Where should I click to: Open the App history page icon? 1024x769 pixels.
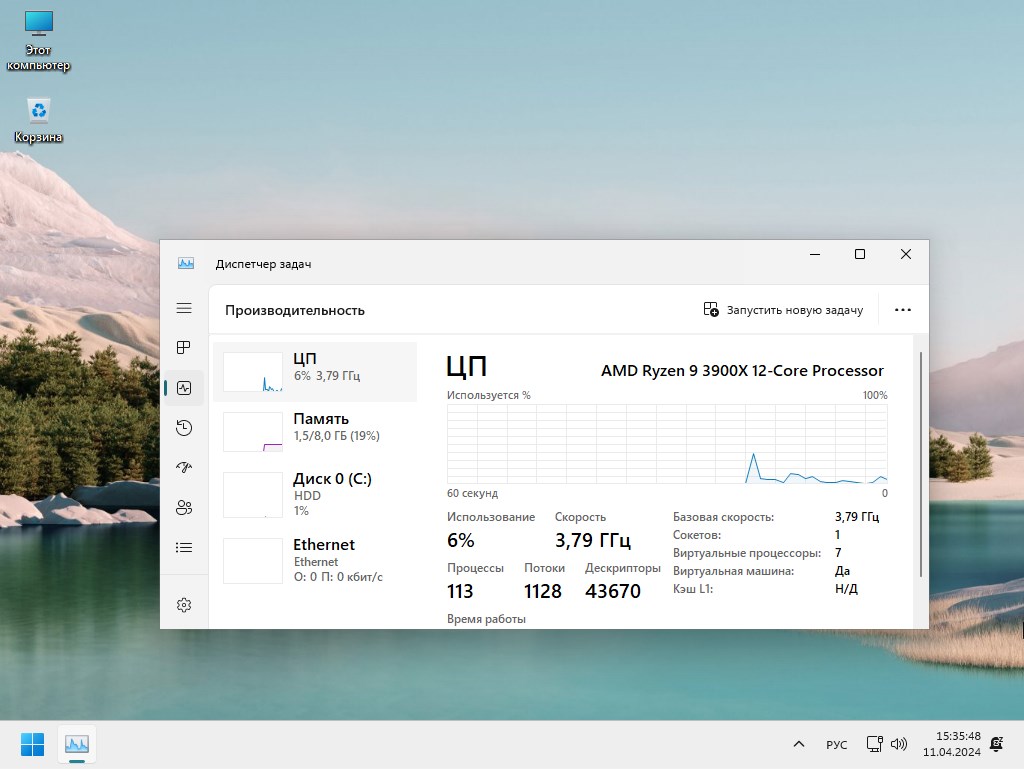coord(184,428)
